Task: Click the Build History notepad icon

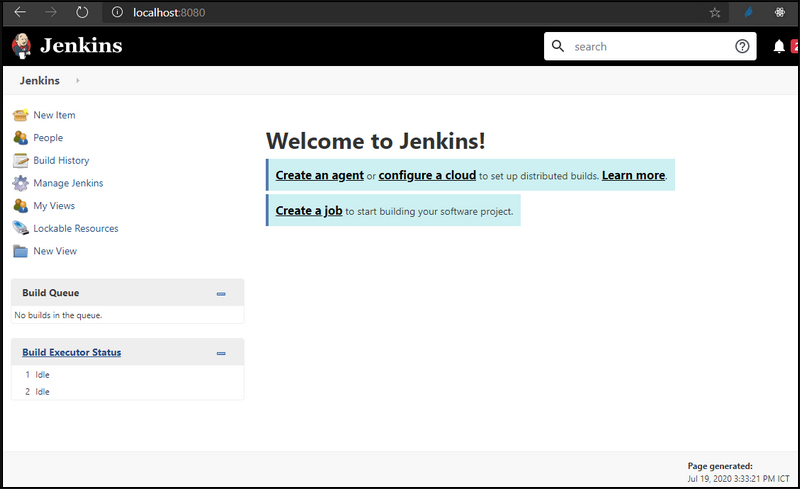Action: pyautogui.click(x=20, y=160)
